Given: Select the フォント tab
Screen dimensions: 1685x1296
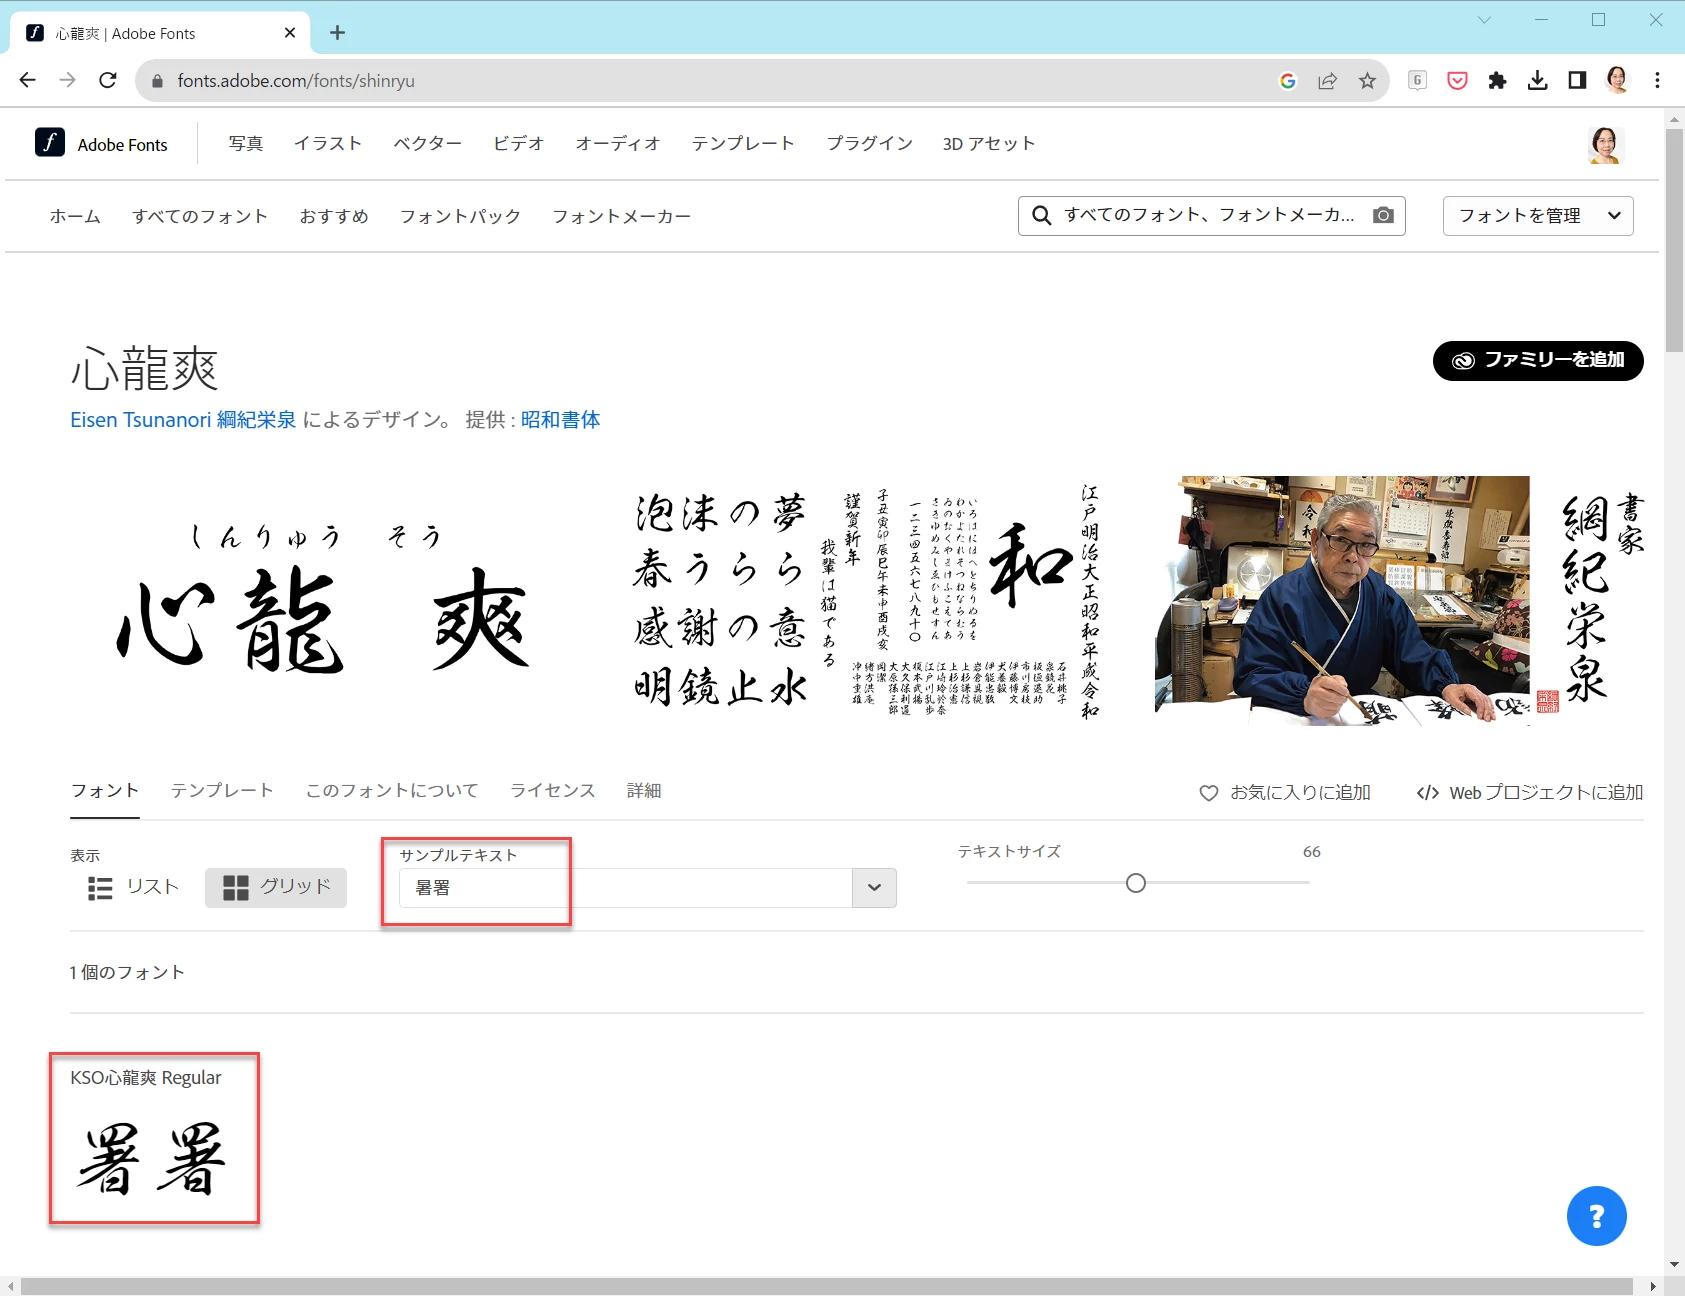Looking at the screenshot, I should 104,791.
